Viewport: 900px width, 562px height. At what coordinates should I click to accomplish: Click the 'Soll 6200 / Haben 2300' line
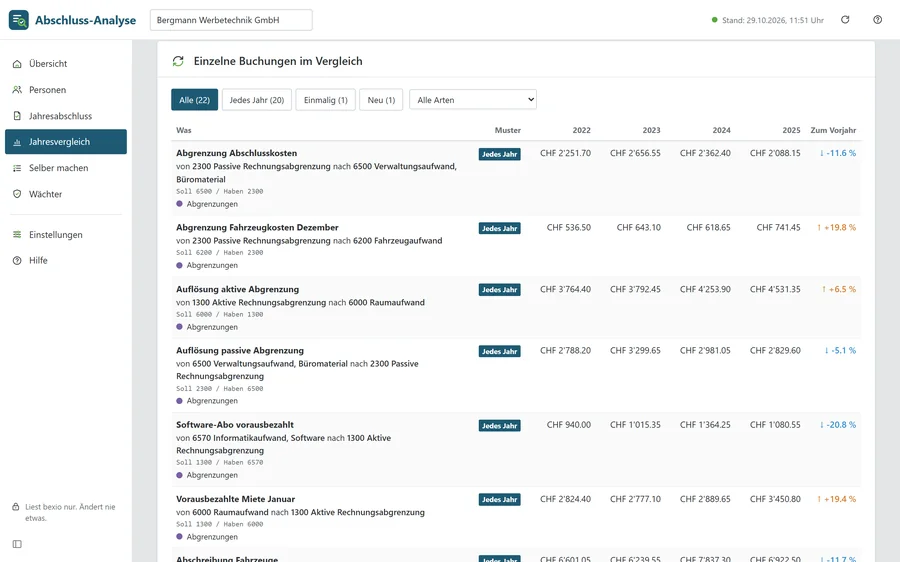click(220, 253)
